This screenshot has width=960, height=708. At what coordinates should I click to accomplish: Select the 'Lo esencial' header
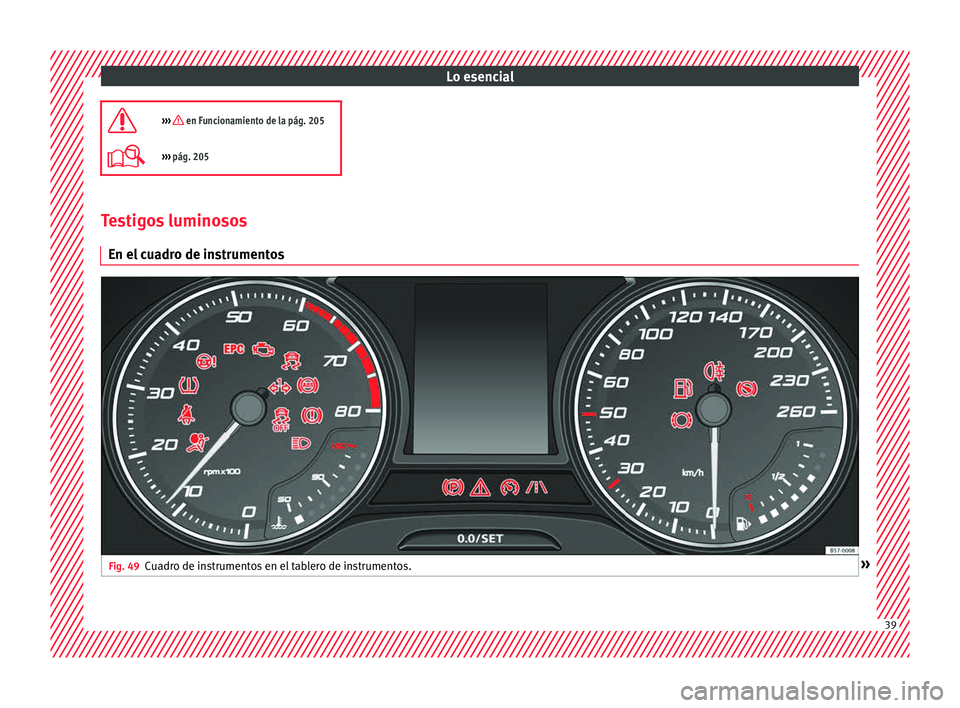tap(478, 76)
